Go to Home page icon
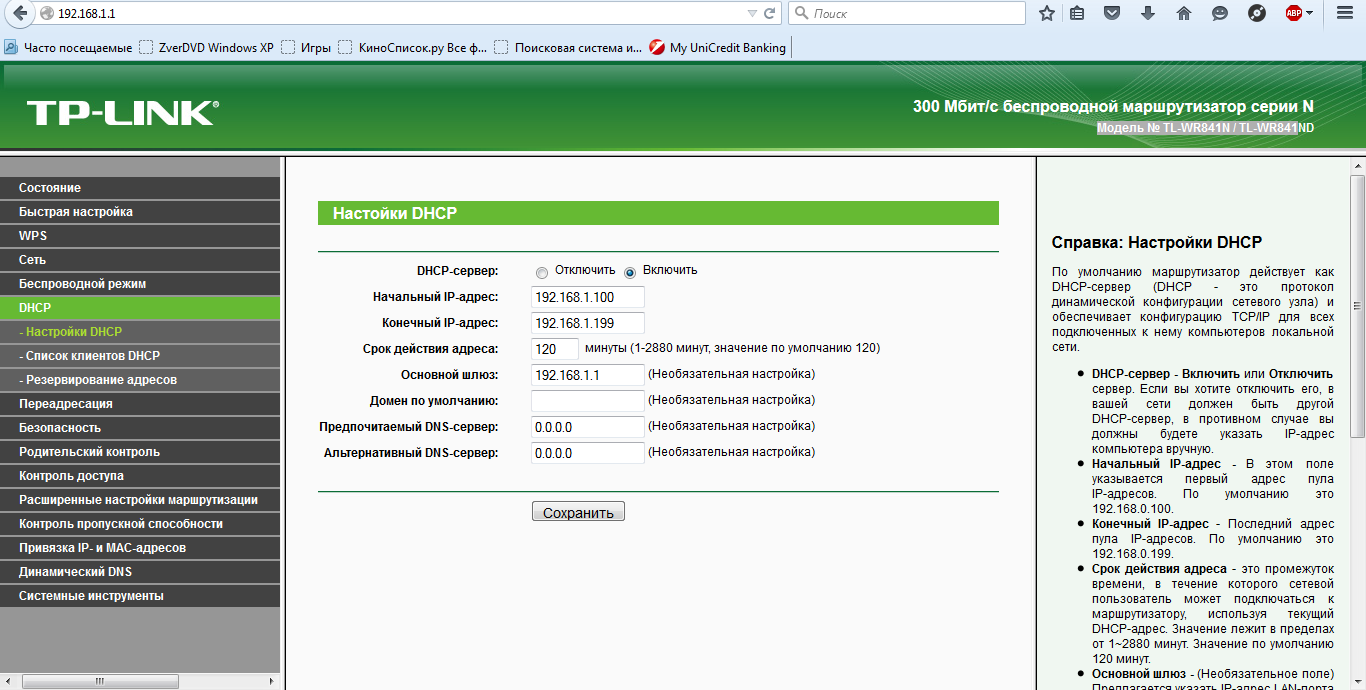The image size is (1366, 690). pyautogui.click(x=1184, y=13)
